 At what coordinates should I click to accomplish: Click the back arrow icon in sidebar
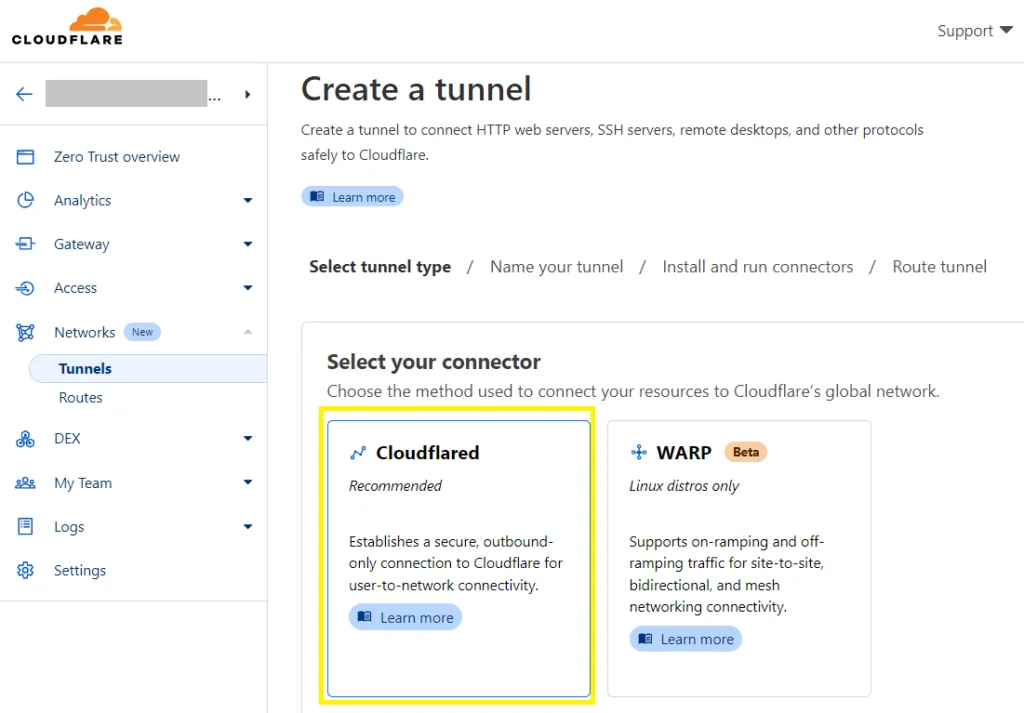[x=24, y=94]
